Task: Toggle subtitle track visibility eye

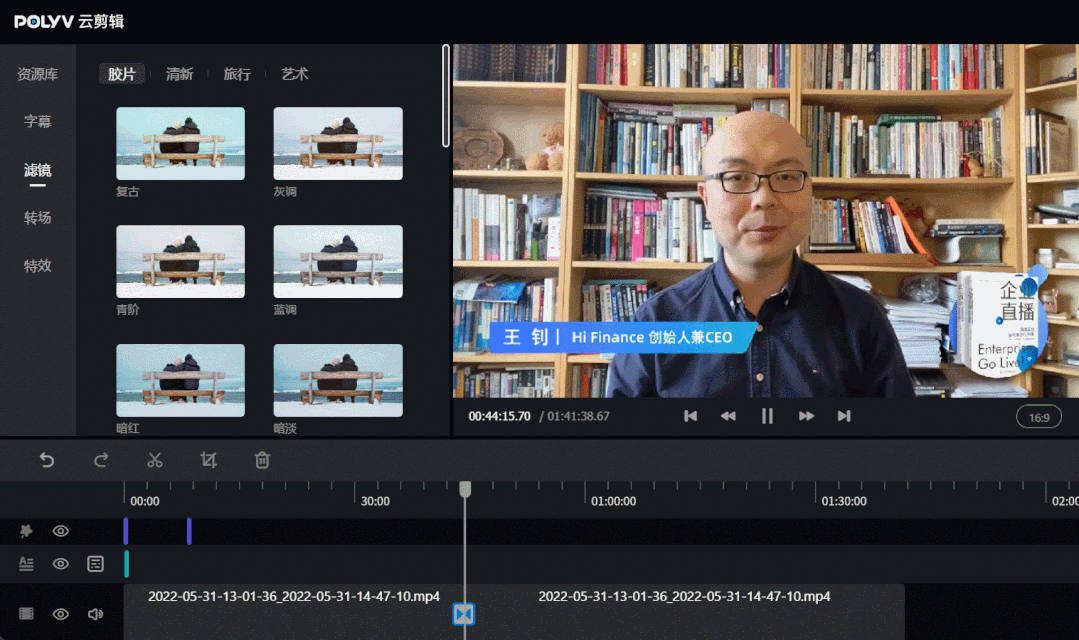Action: pos(61,564)
